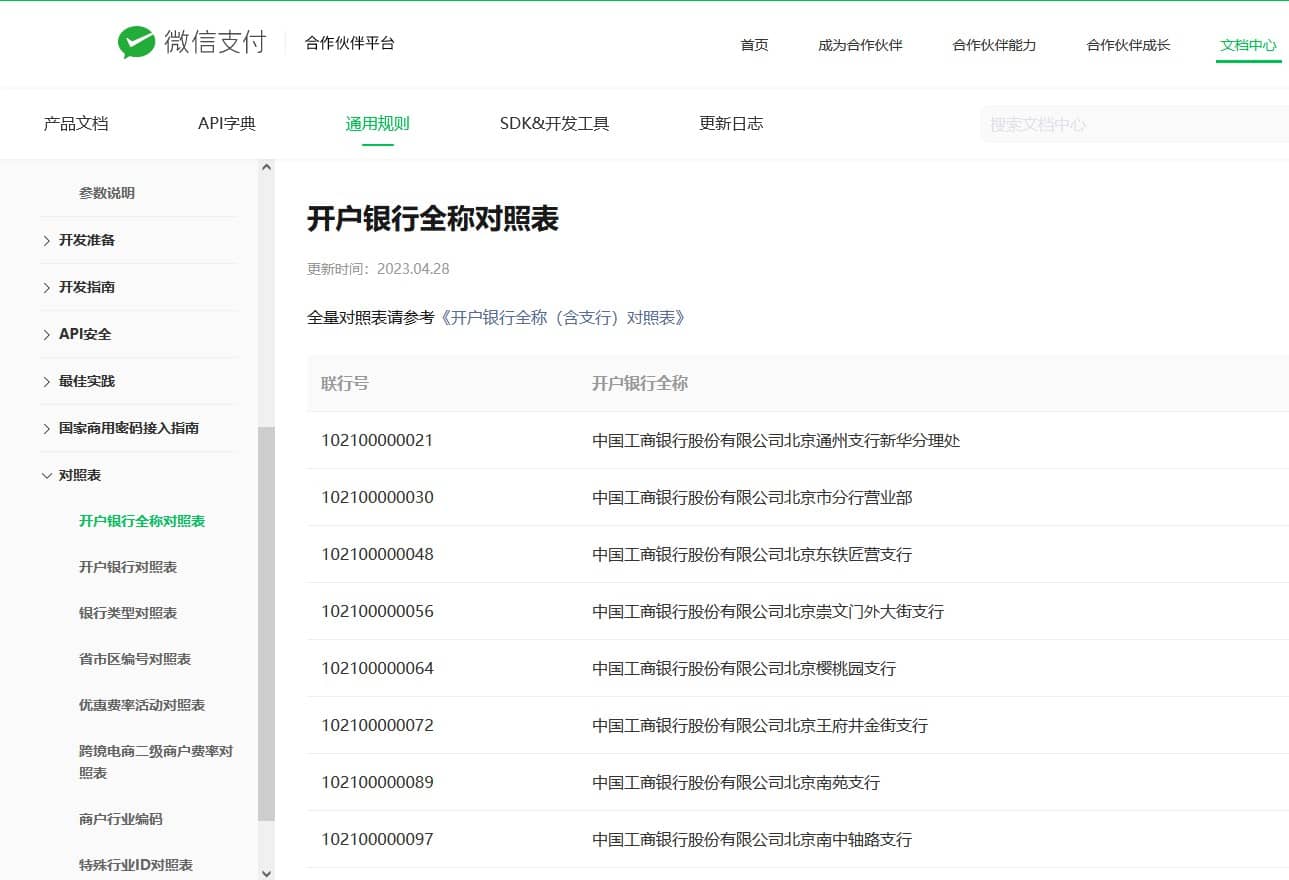Open the 更新日志 tab
This screenshot has height=880, width=1289.
coord(731,124)
